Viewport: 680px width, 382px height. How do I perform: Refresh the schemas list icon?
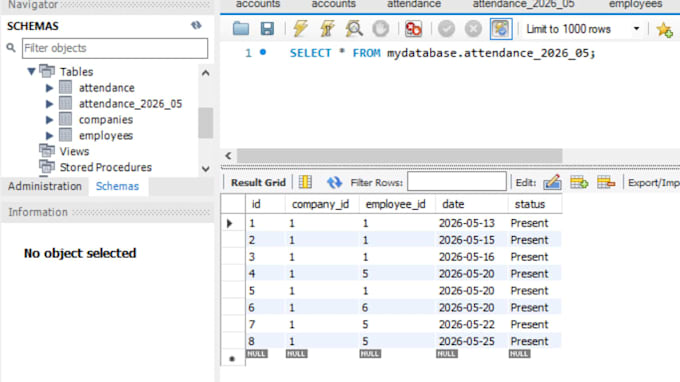click(x=196, y=26)
